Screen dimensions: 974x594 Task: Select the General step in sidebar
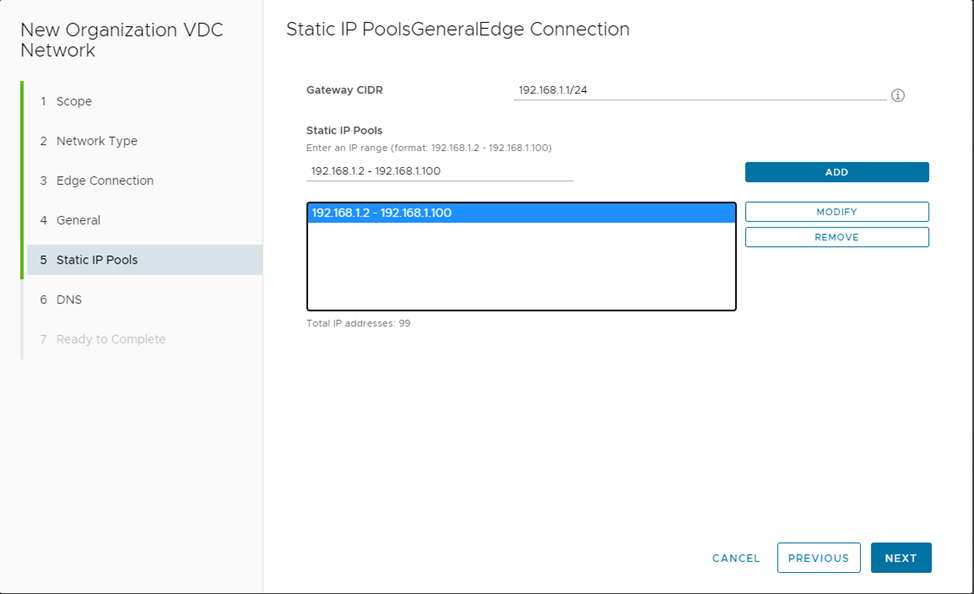click(x=78, y=220)
